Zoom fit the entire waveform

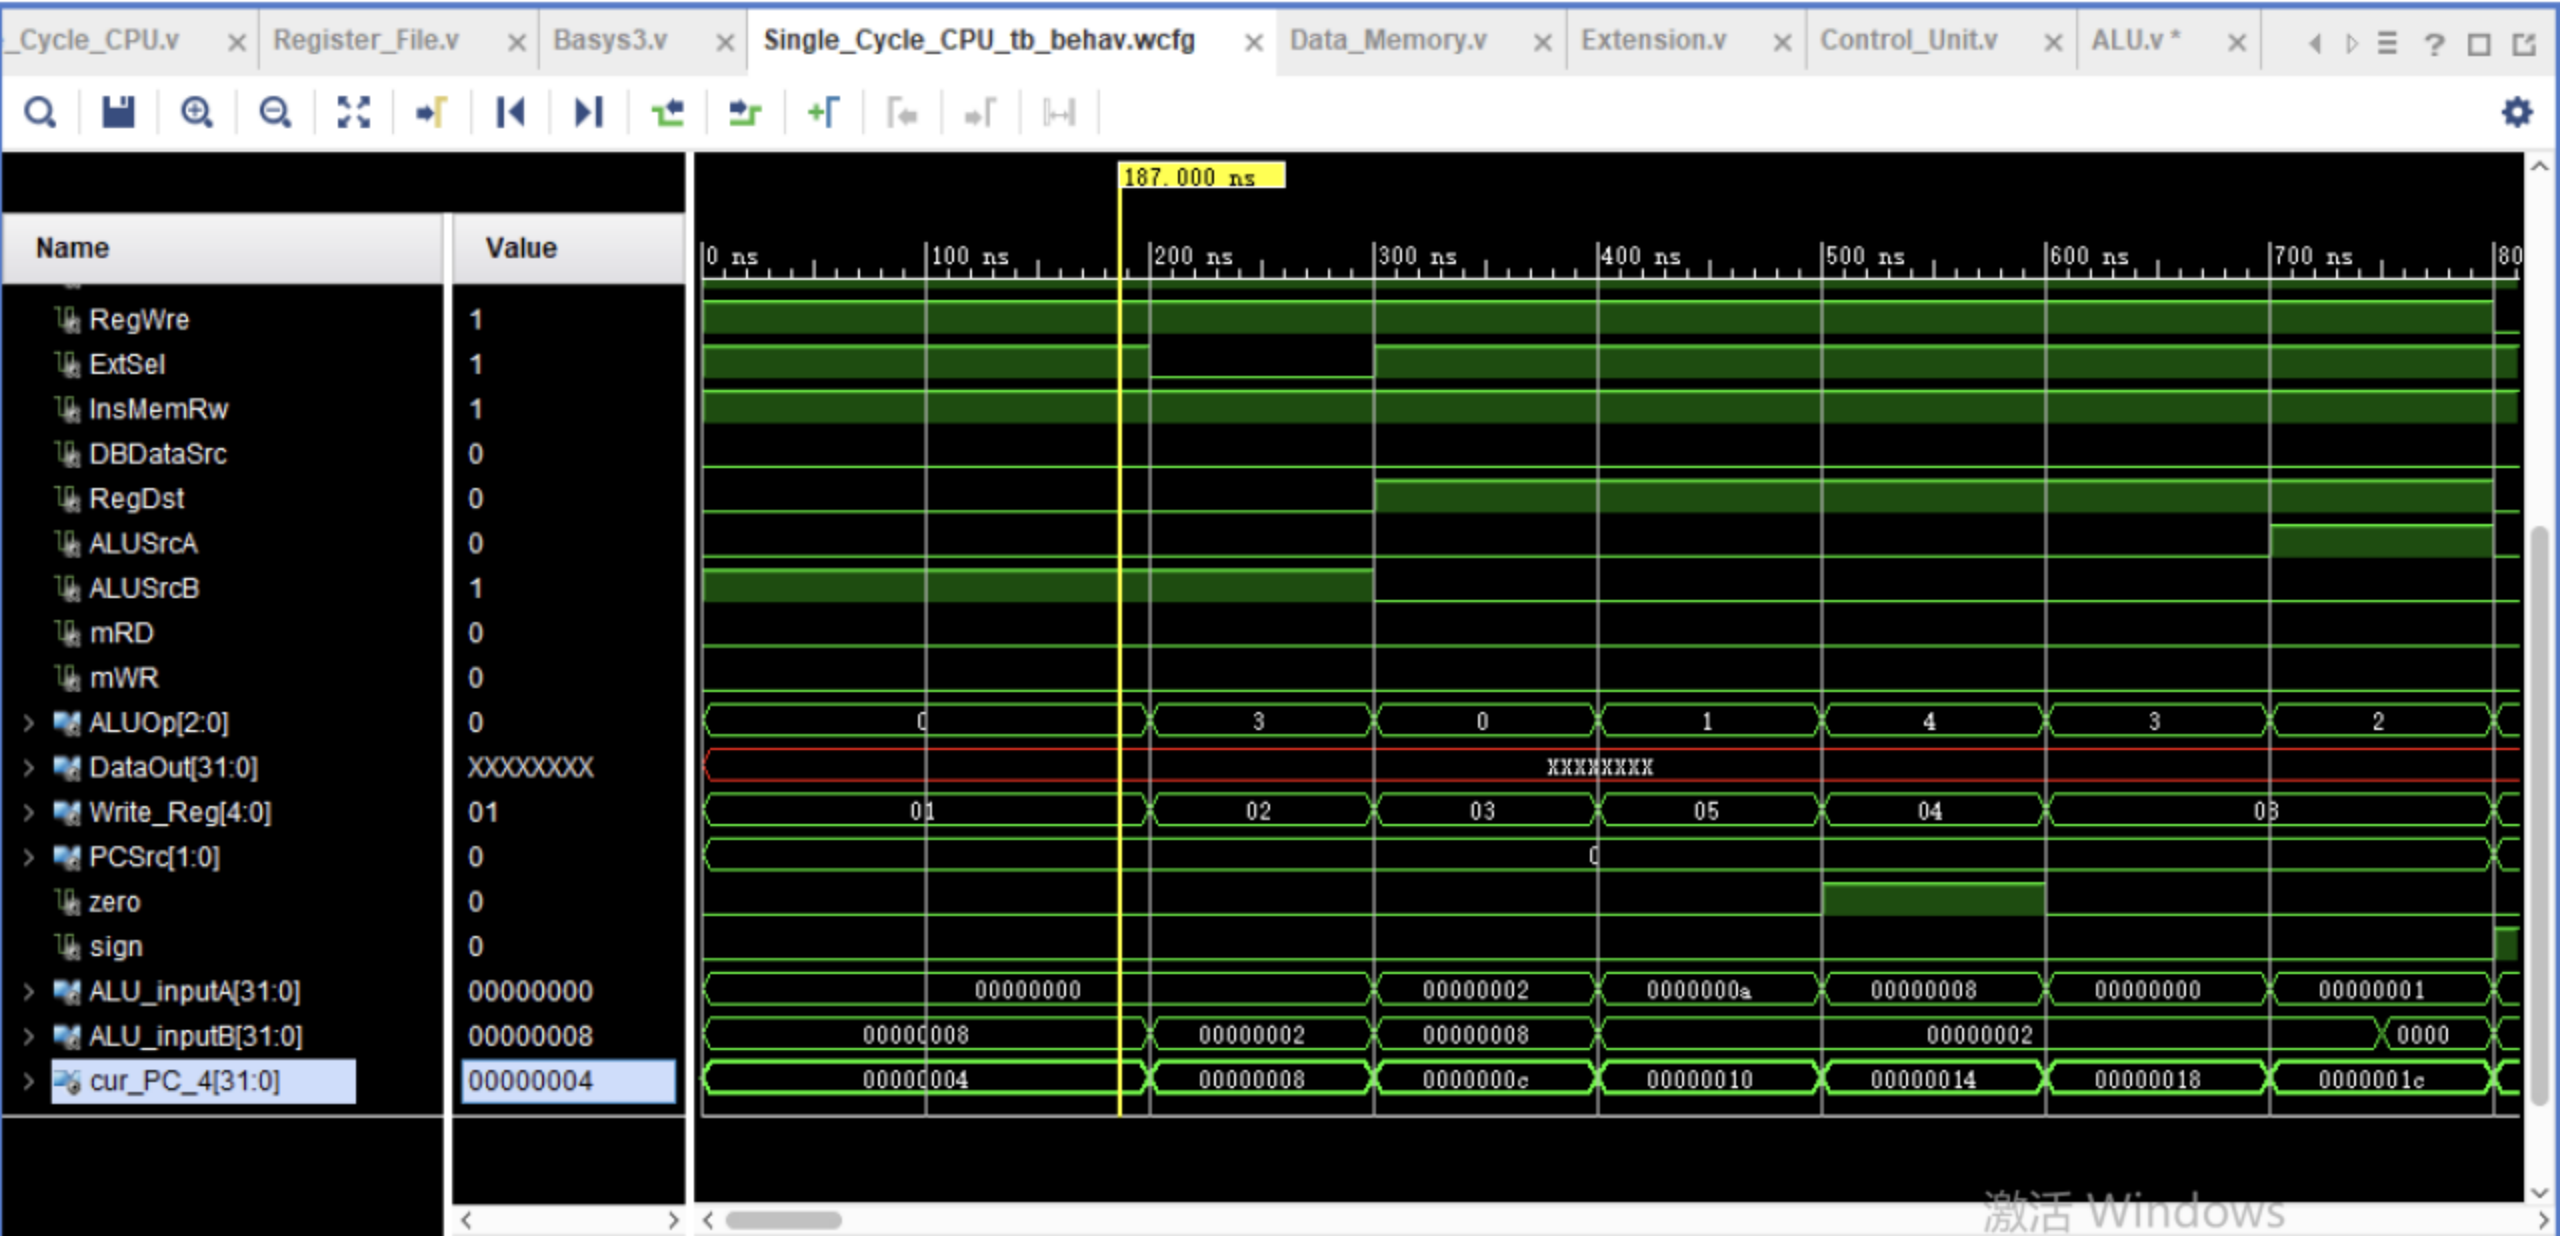point(353,112)
